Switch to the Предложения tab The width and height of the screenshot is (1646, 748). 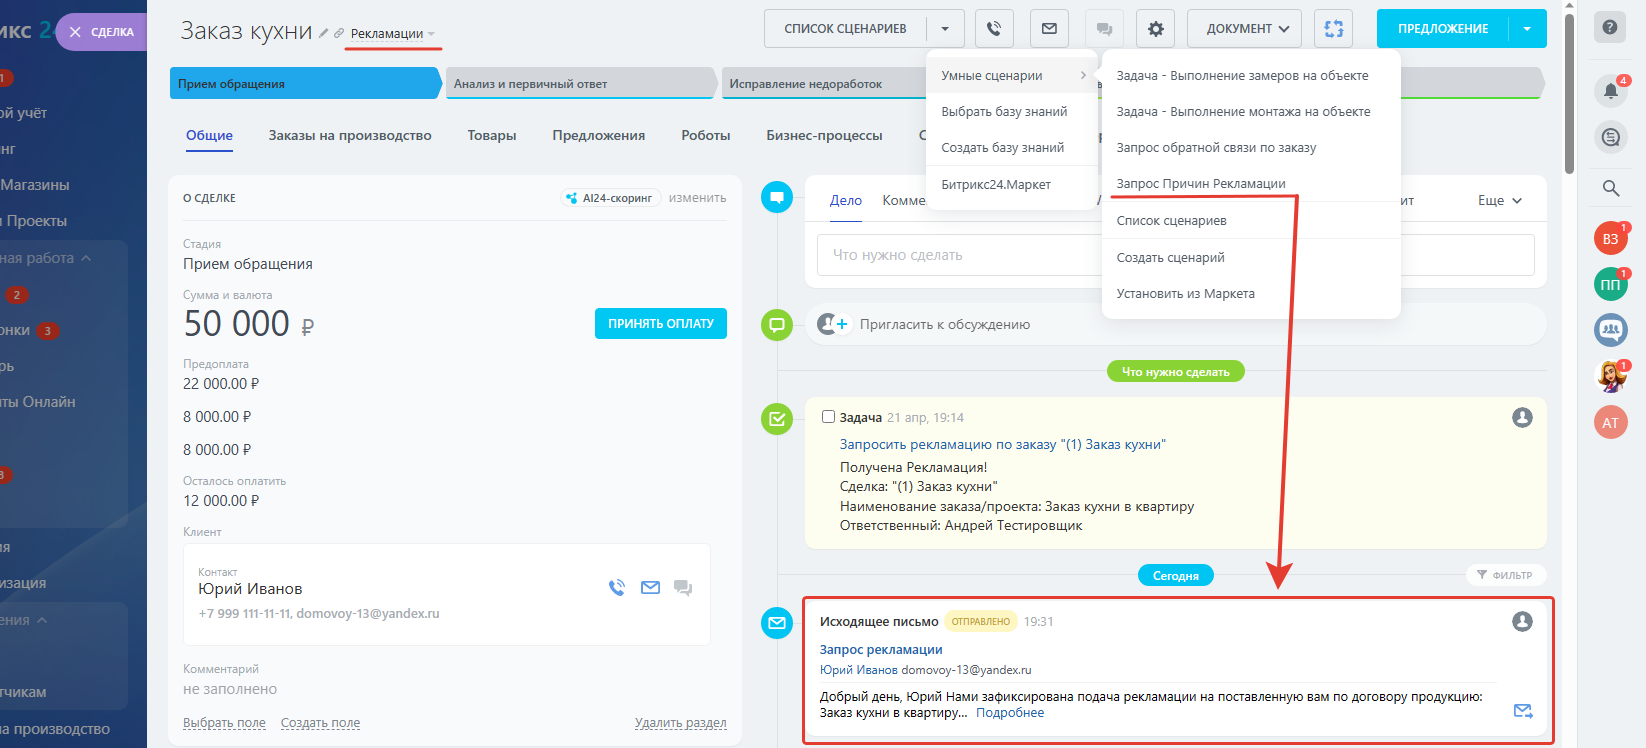click(x=599, y=136)
